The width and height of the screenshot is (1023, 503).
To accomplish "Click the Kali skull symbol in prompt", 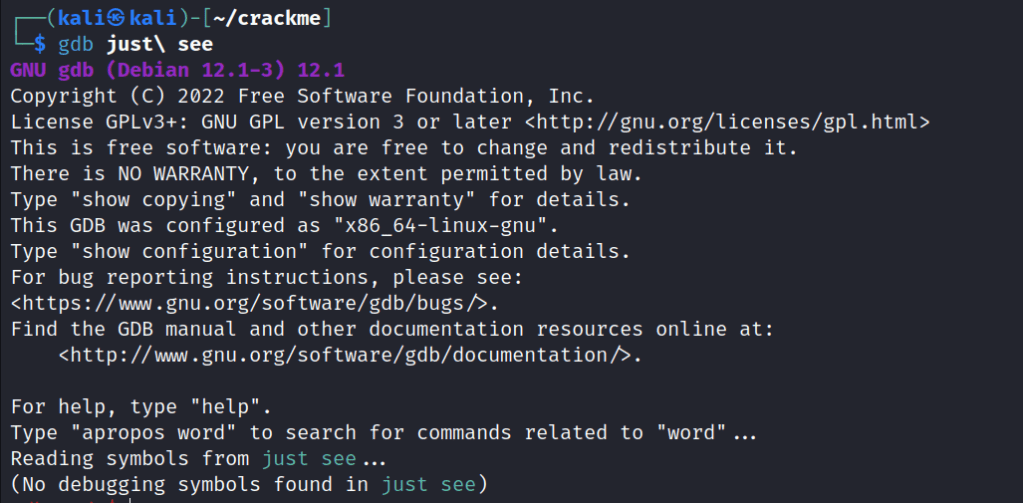I will tap(115, 18).
